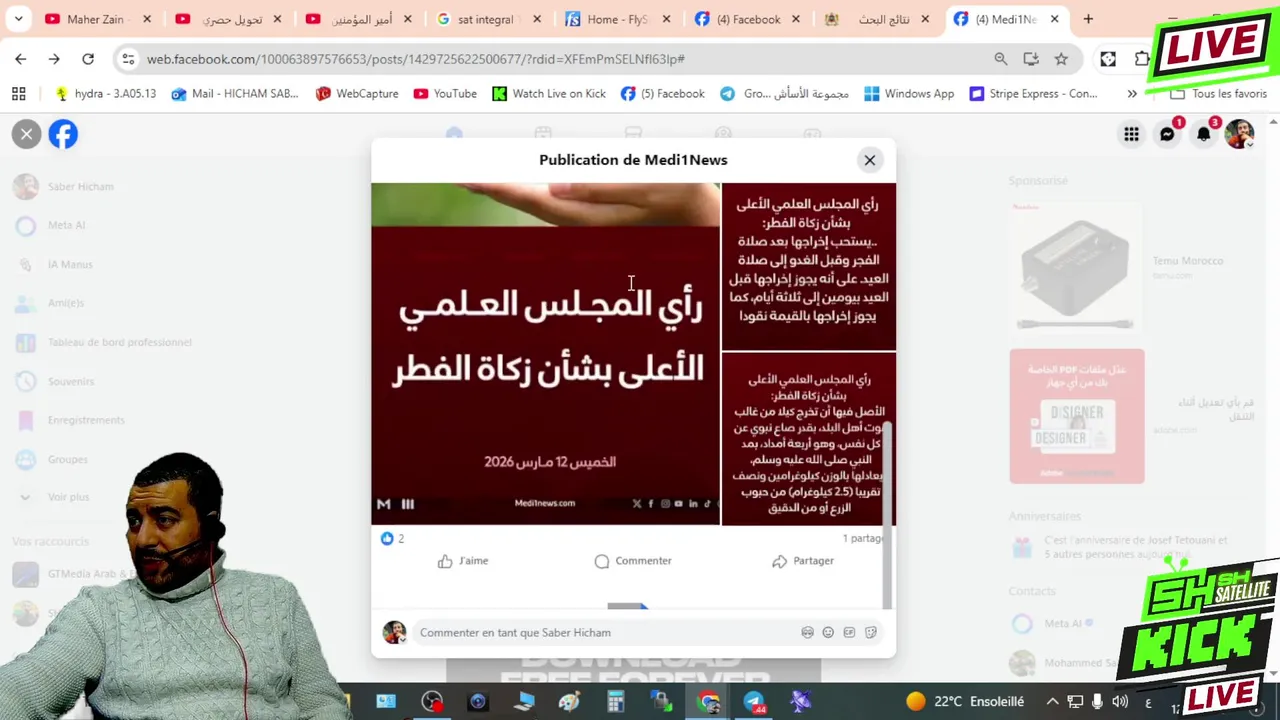The width and height of the screenshot is (1280, 720).
Task: Insert an avatar sticker in comment
Action: click(x=807, y=633)
